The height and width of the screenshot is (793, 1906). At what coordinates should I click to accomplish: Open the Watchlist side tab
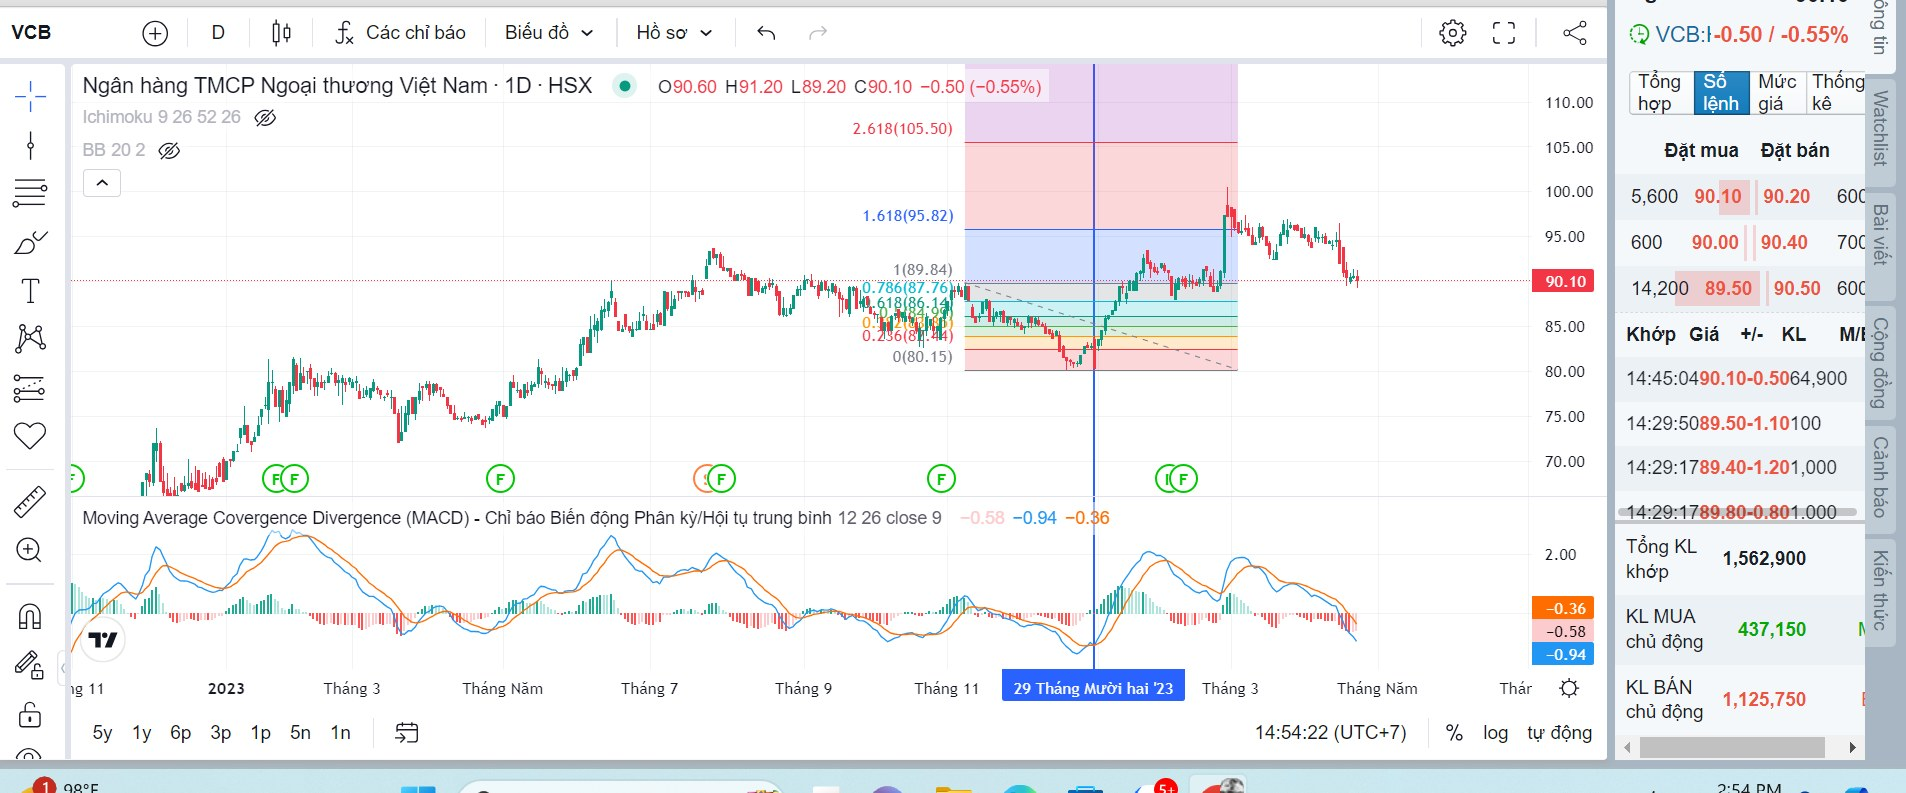click(x=1881, y=128)
